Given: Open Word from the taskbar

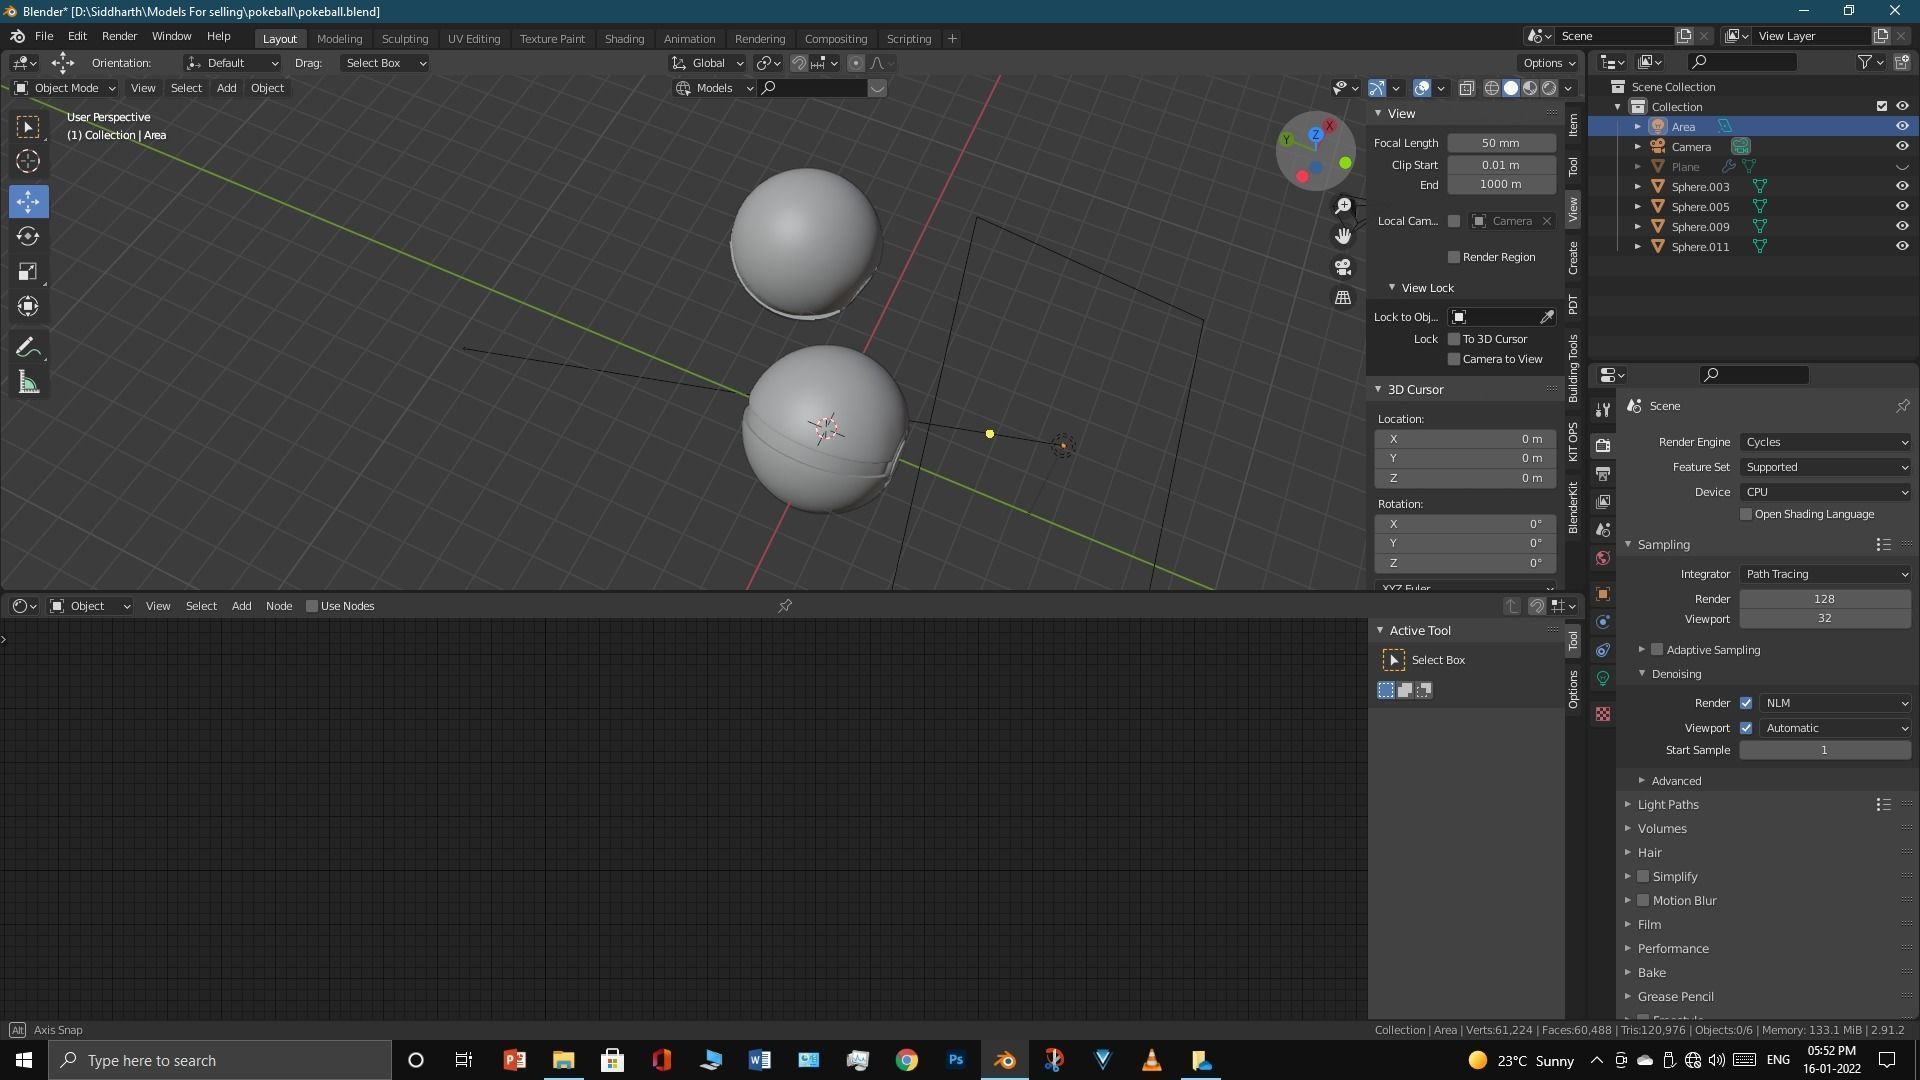Looking at the screenshot, I should tap(759, 1060).
